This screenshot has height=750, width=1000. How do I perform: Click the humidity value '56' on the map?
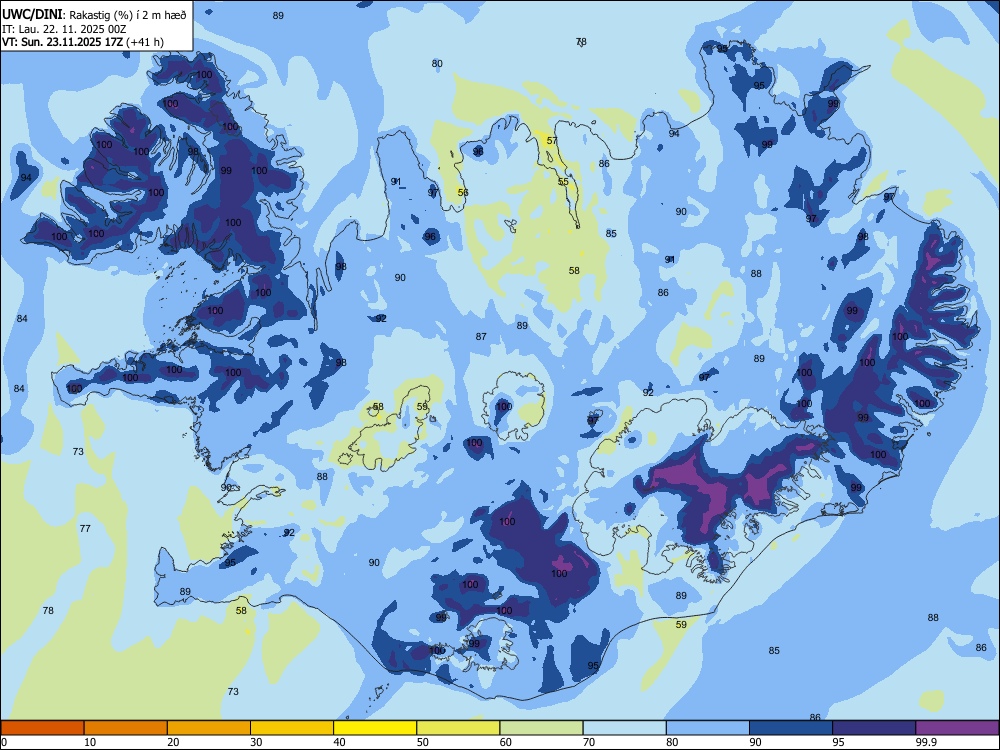(x=463, y=193)
